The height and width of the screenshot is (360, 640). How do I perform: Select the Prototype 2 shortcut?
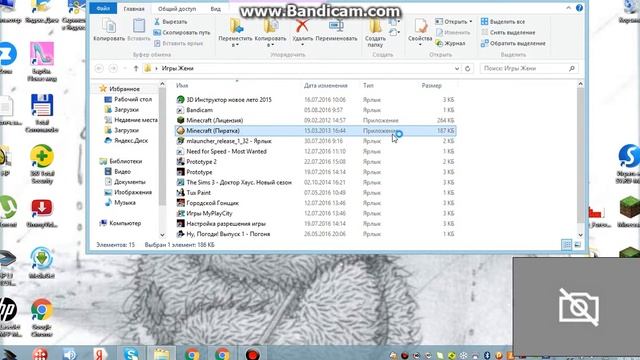[x=315, y=162]
